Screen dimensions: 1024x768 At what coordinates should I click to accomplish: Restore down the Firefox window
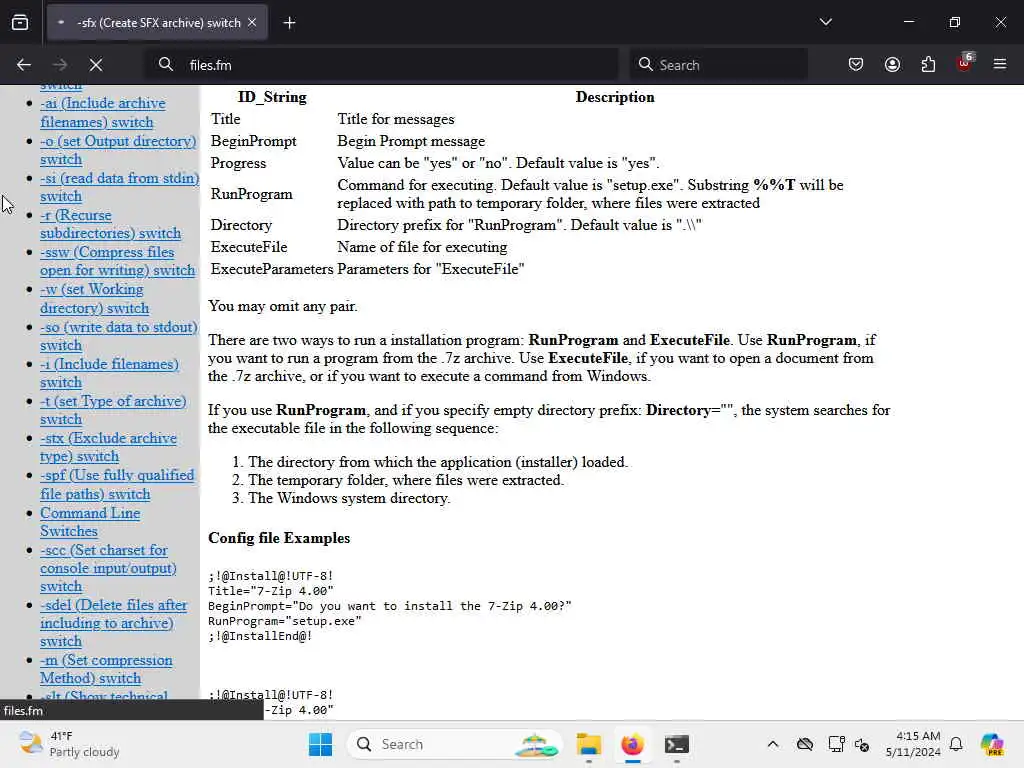pyautogui.click(x=955, y=22)
